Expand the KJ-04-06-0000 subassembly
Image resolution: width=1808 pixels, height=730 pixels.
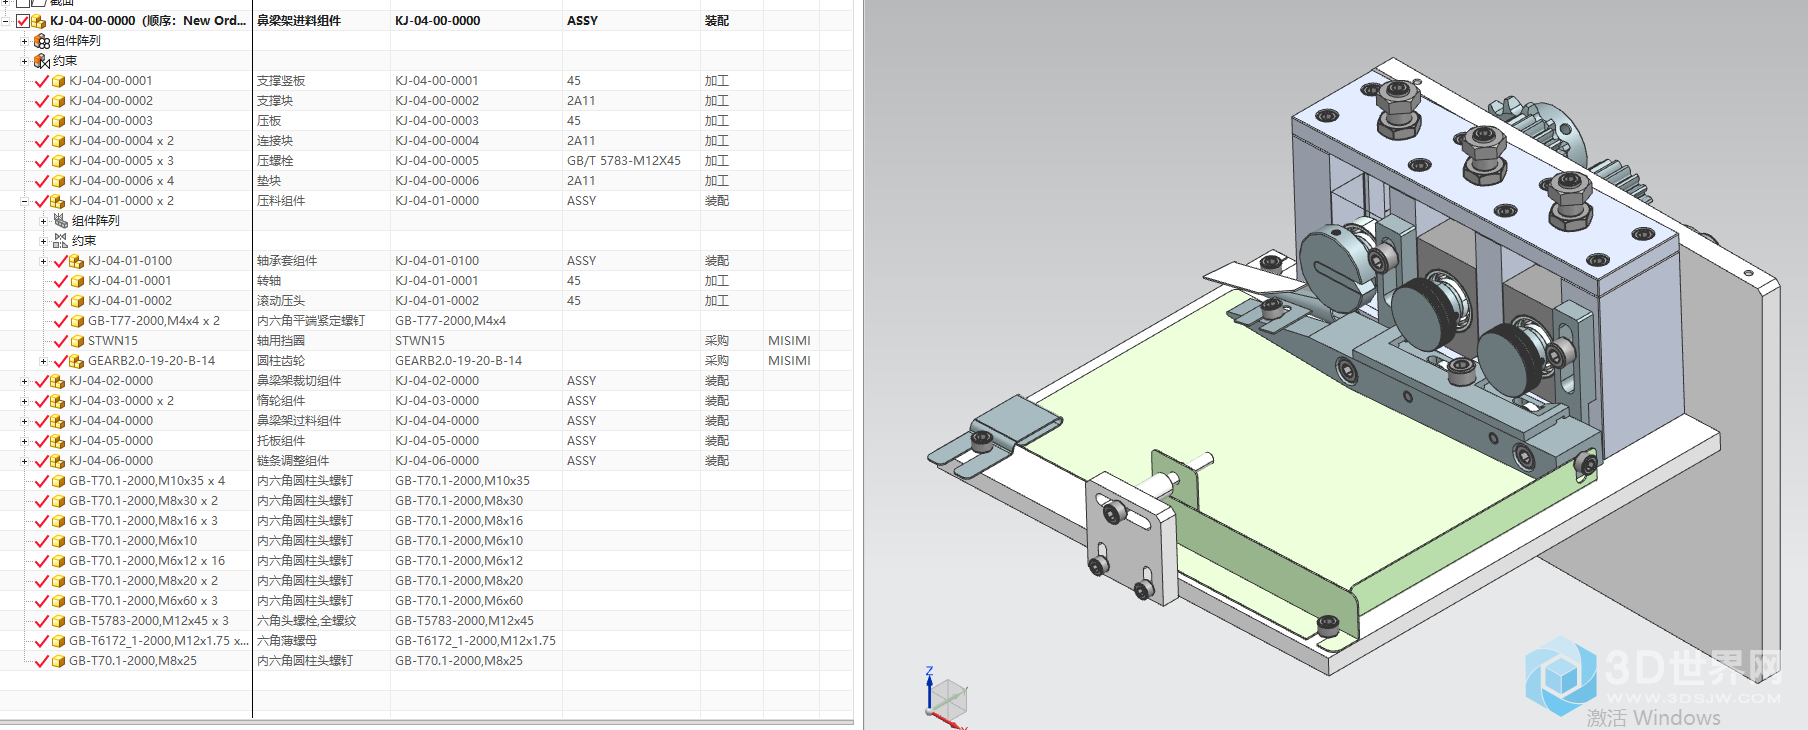(x=25, y=461)
